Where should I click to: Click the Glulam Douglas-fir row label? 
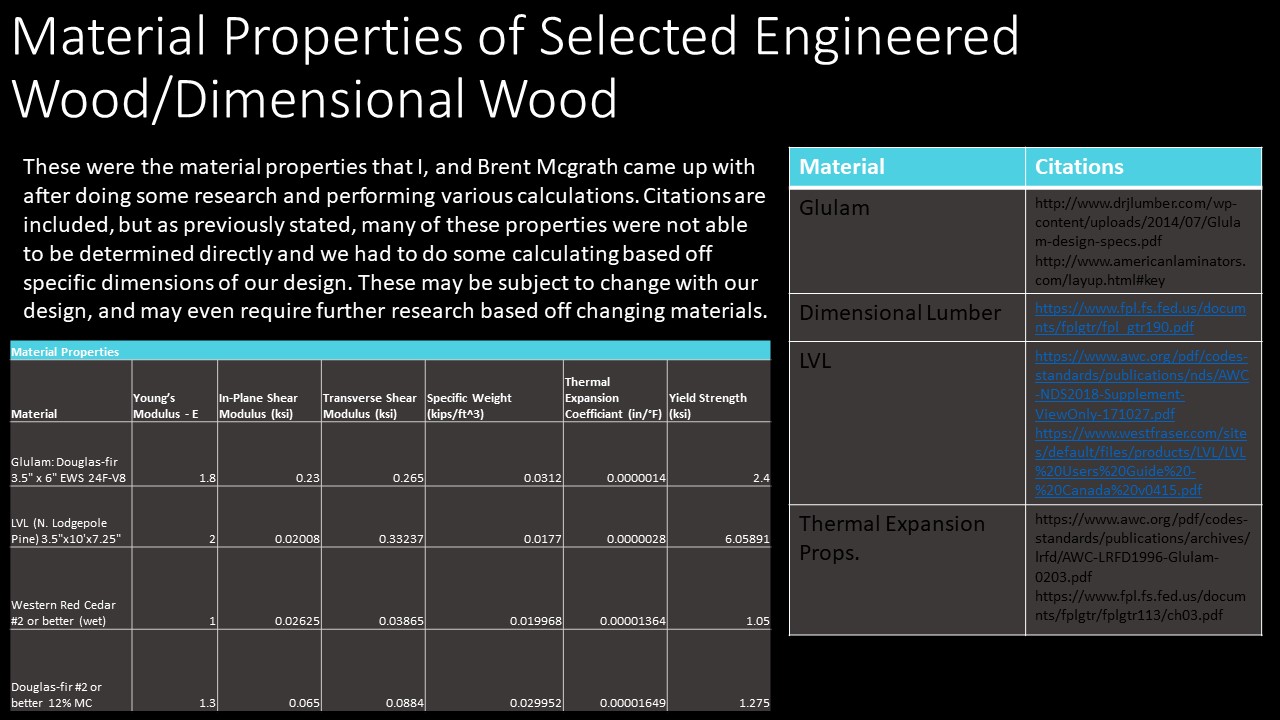click(69, 469)
